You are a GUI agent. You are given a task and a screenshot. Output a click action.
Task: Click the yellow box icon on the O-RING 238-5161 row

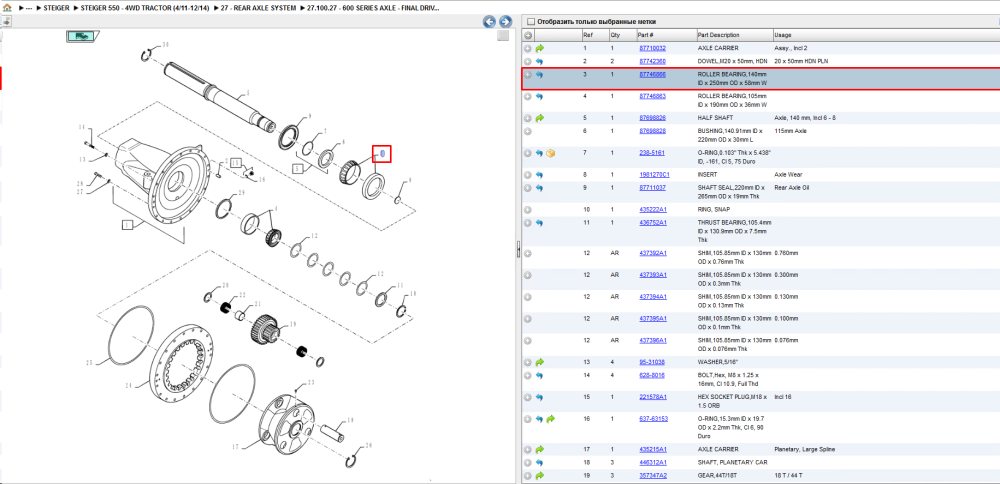coord(551,153)
